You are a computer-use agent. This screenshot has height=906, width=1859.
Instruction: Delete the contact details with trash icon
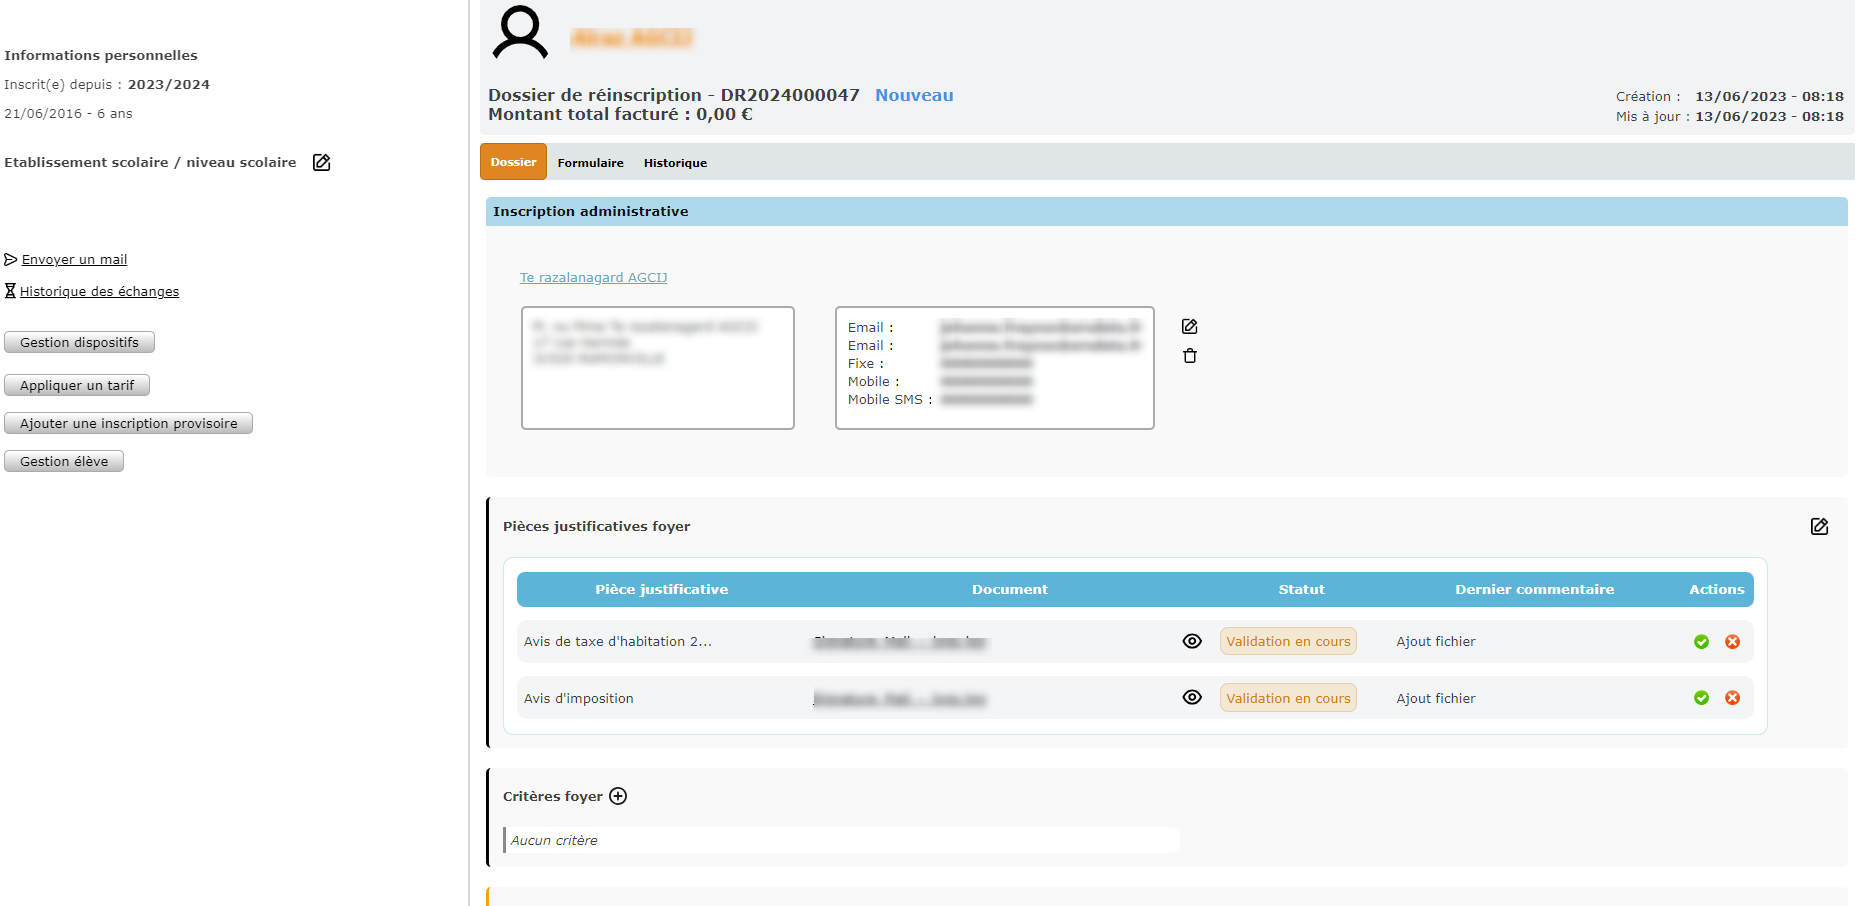1190,356
